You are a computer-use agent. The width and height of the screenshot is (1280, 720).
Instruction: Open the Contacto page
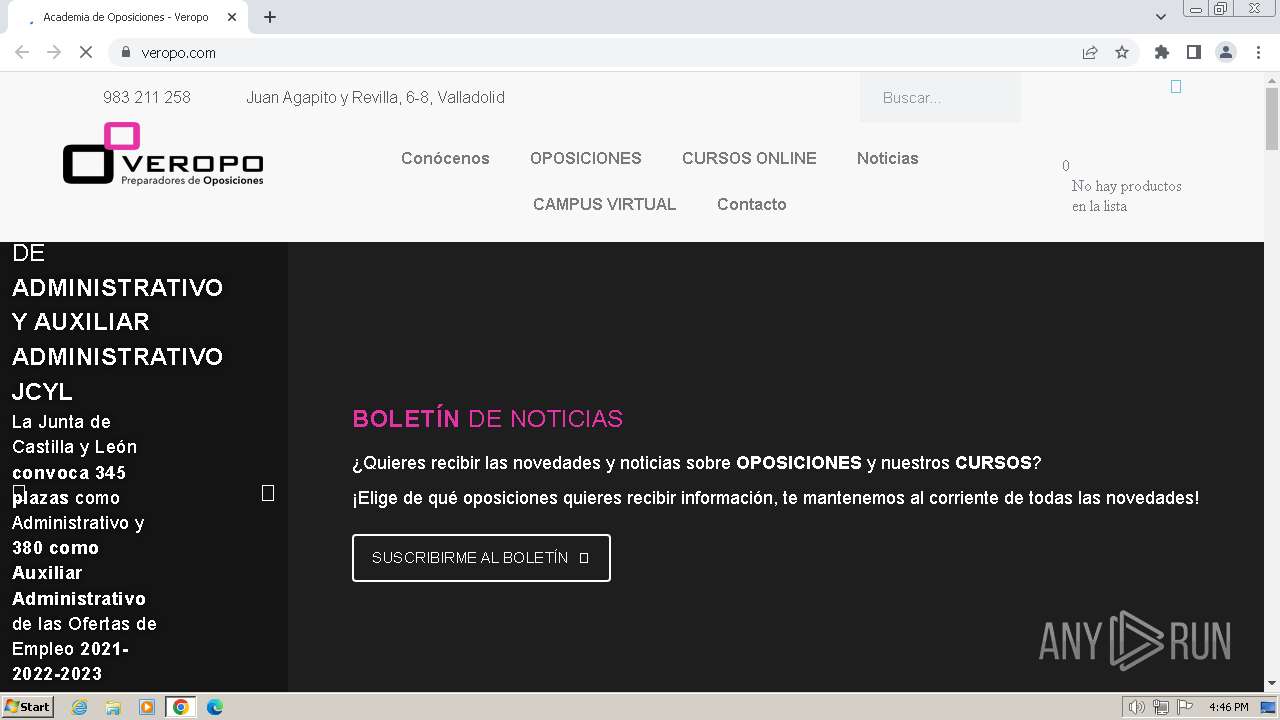coord(751,204)
